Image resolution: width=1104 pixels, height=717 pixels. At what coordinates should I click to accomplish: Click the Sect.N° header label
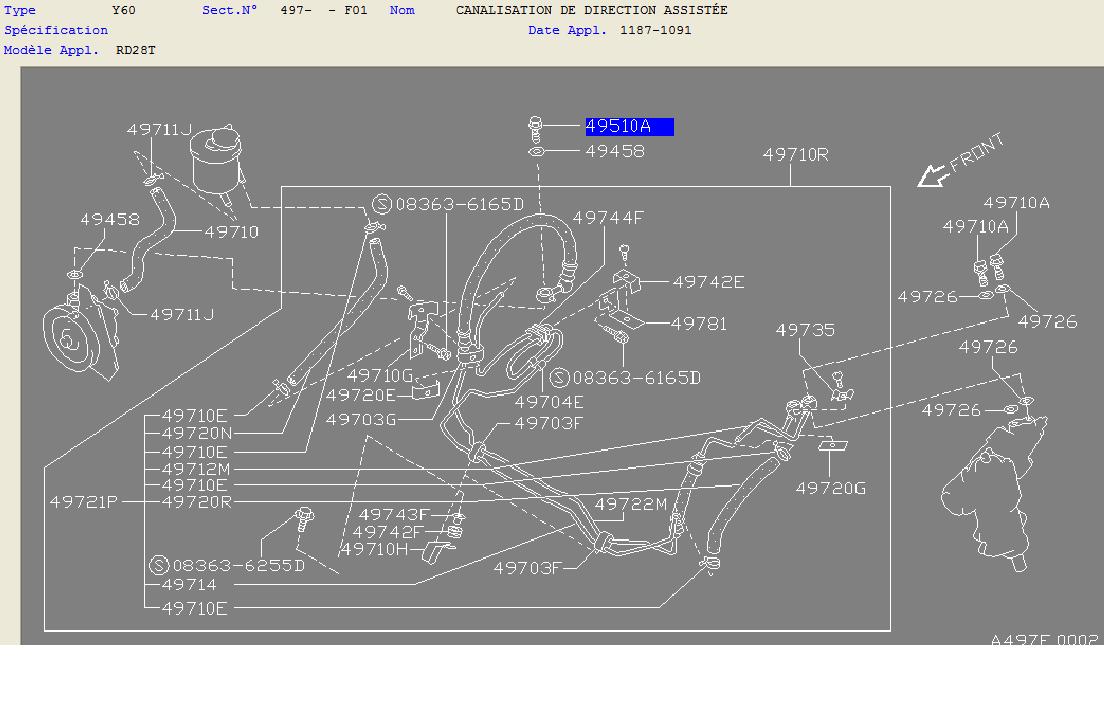[x=230, y=11]
